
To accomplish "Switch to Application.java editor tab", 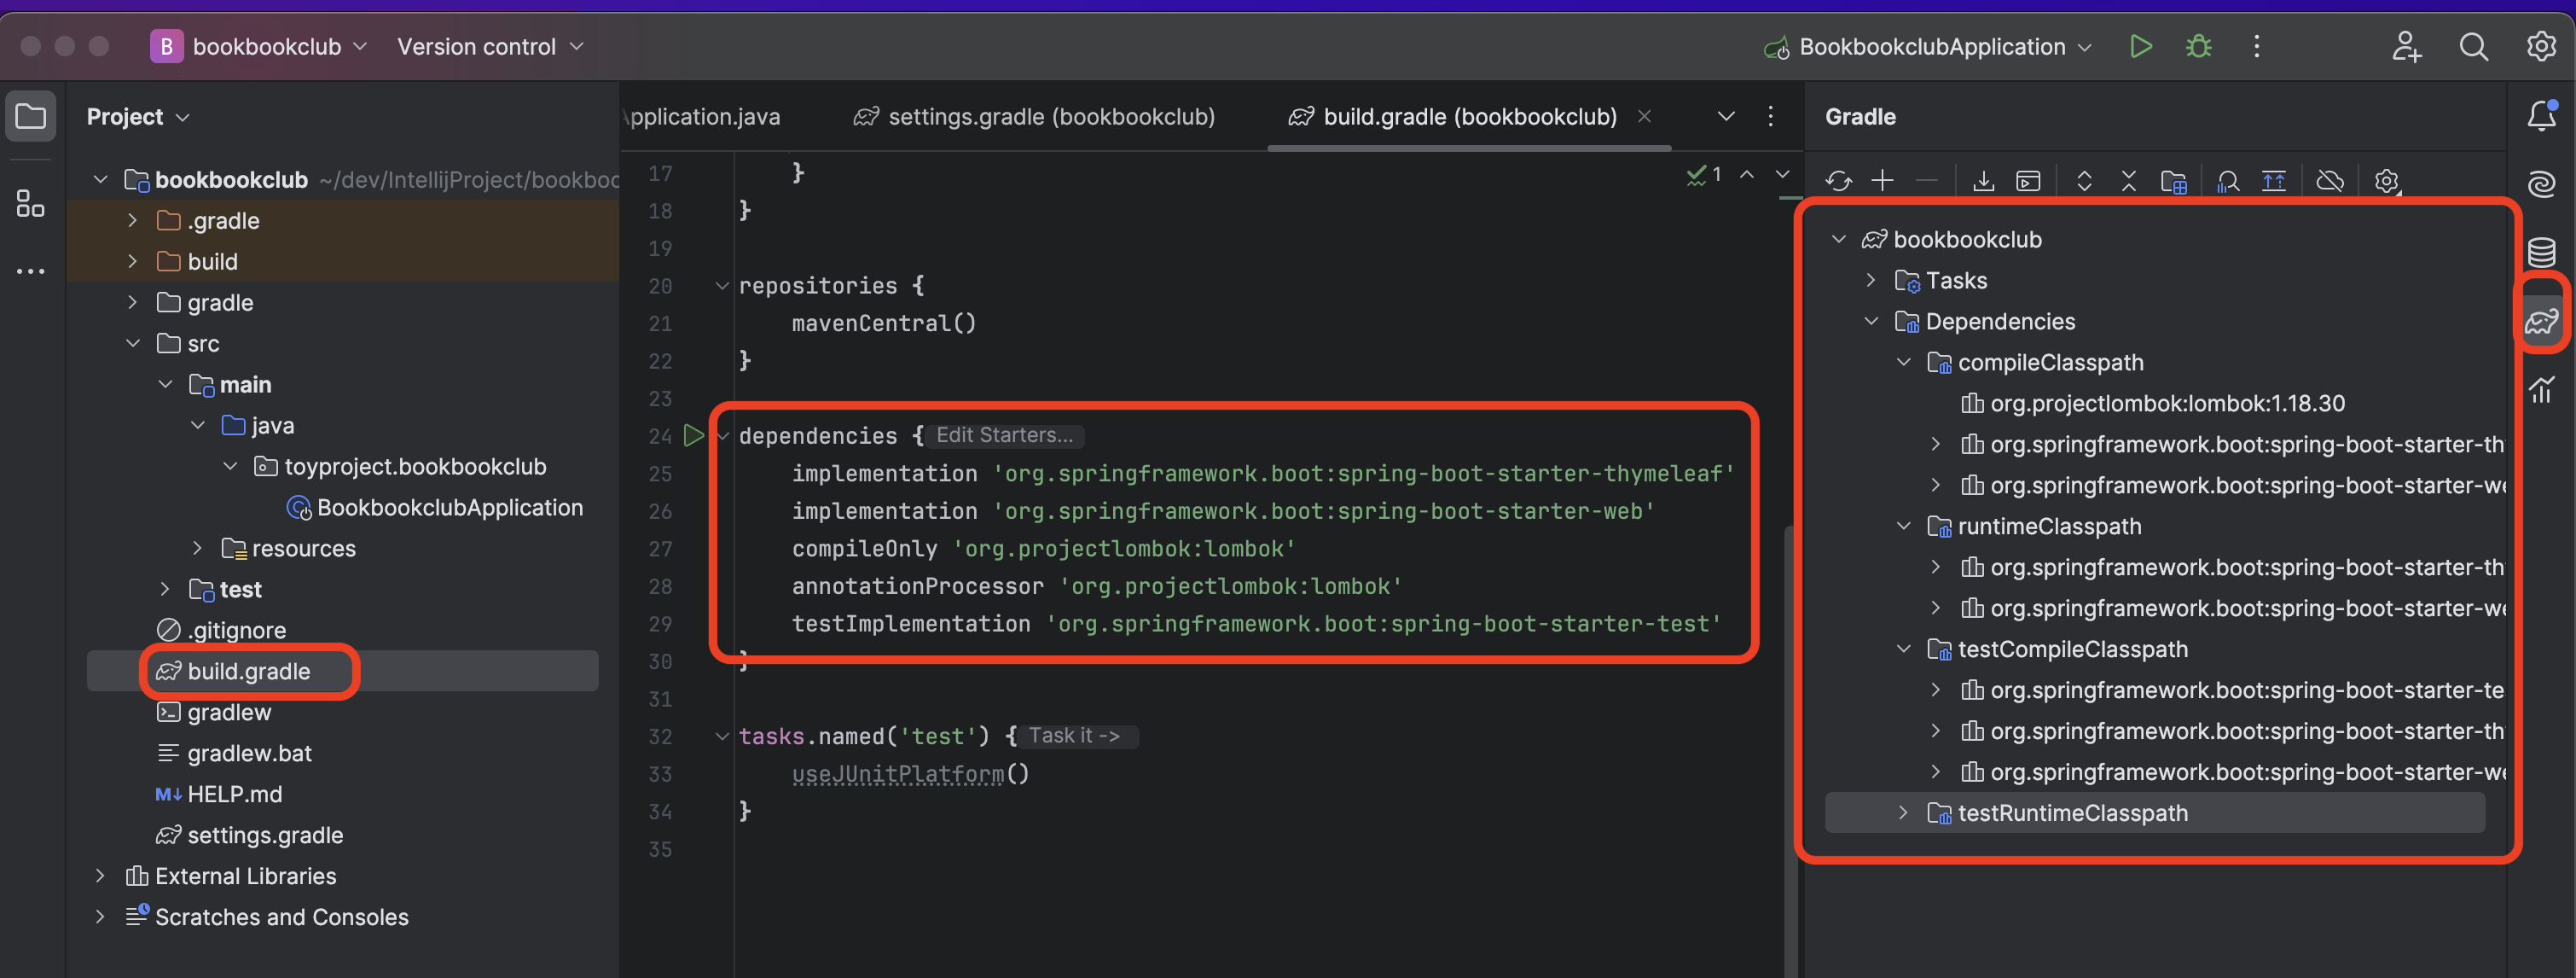I will pyautogui.click(x=702, y=117).
